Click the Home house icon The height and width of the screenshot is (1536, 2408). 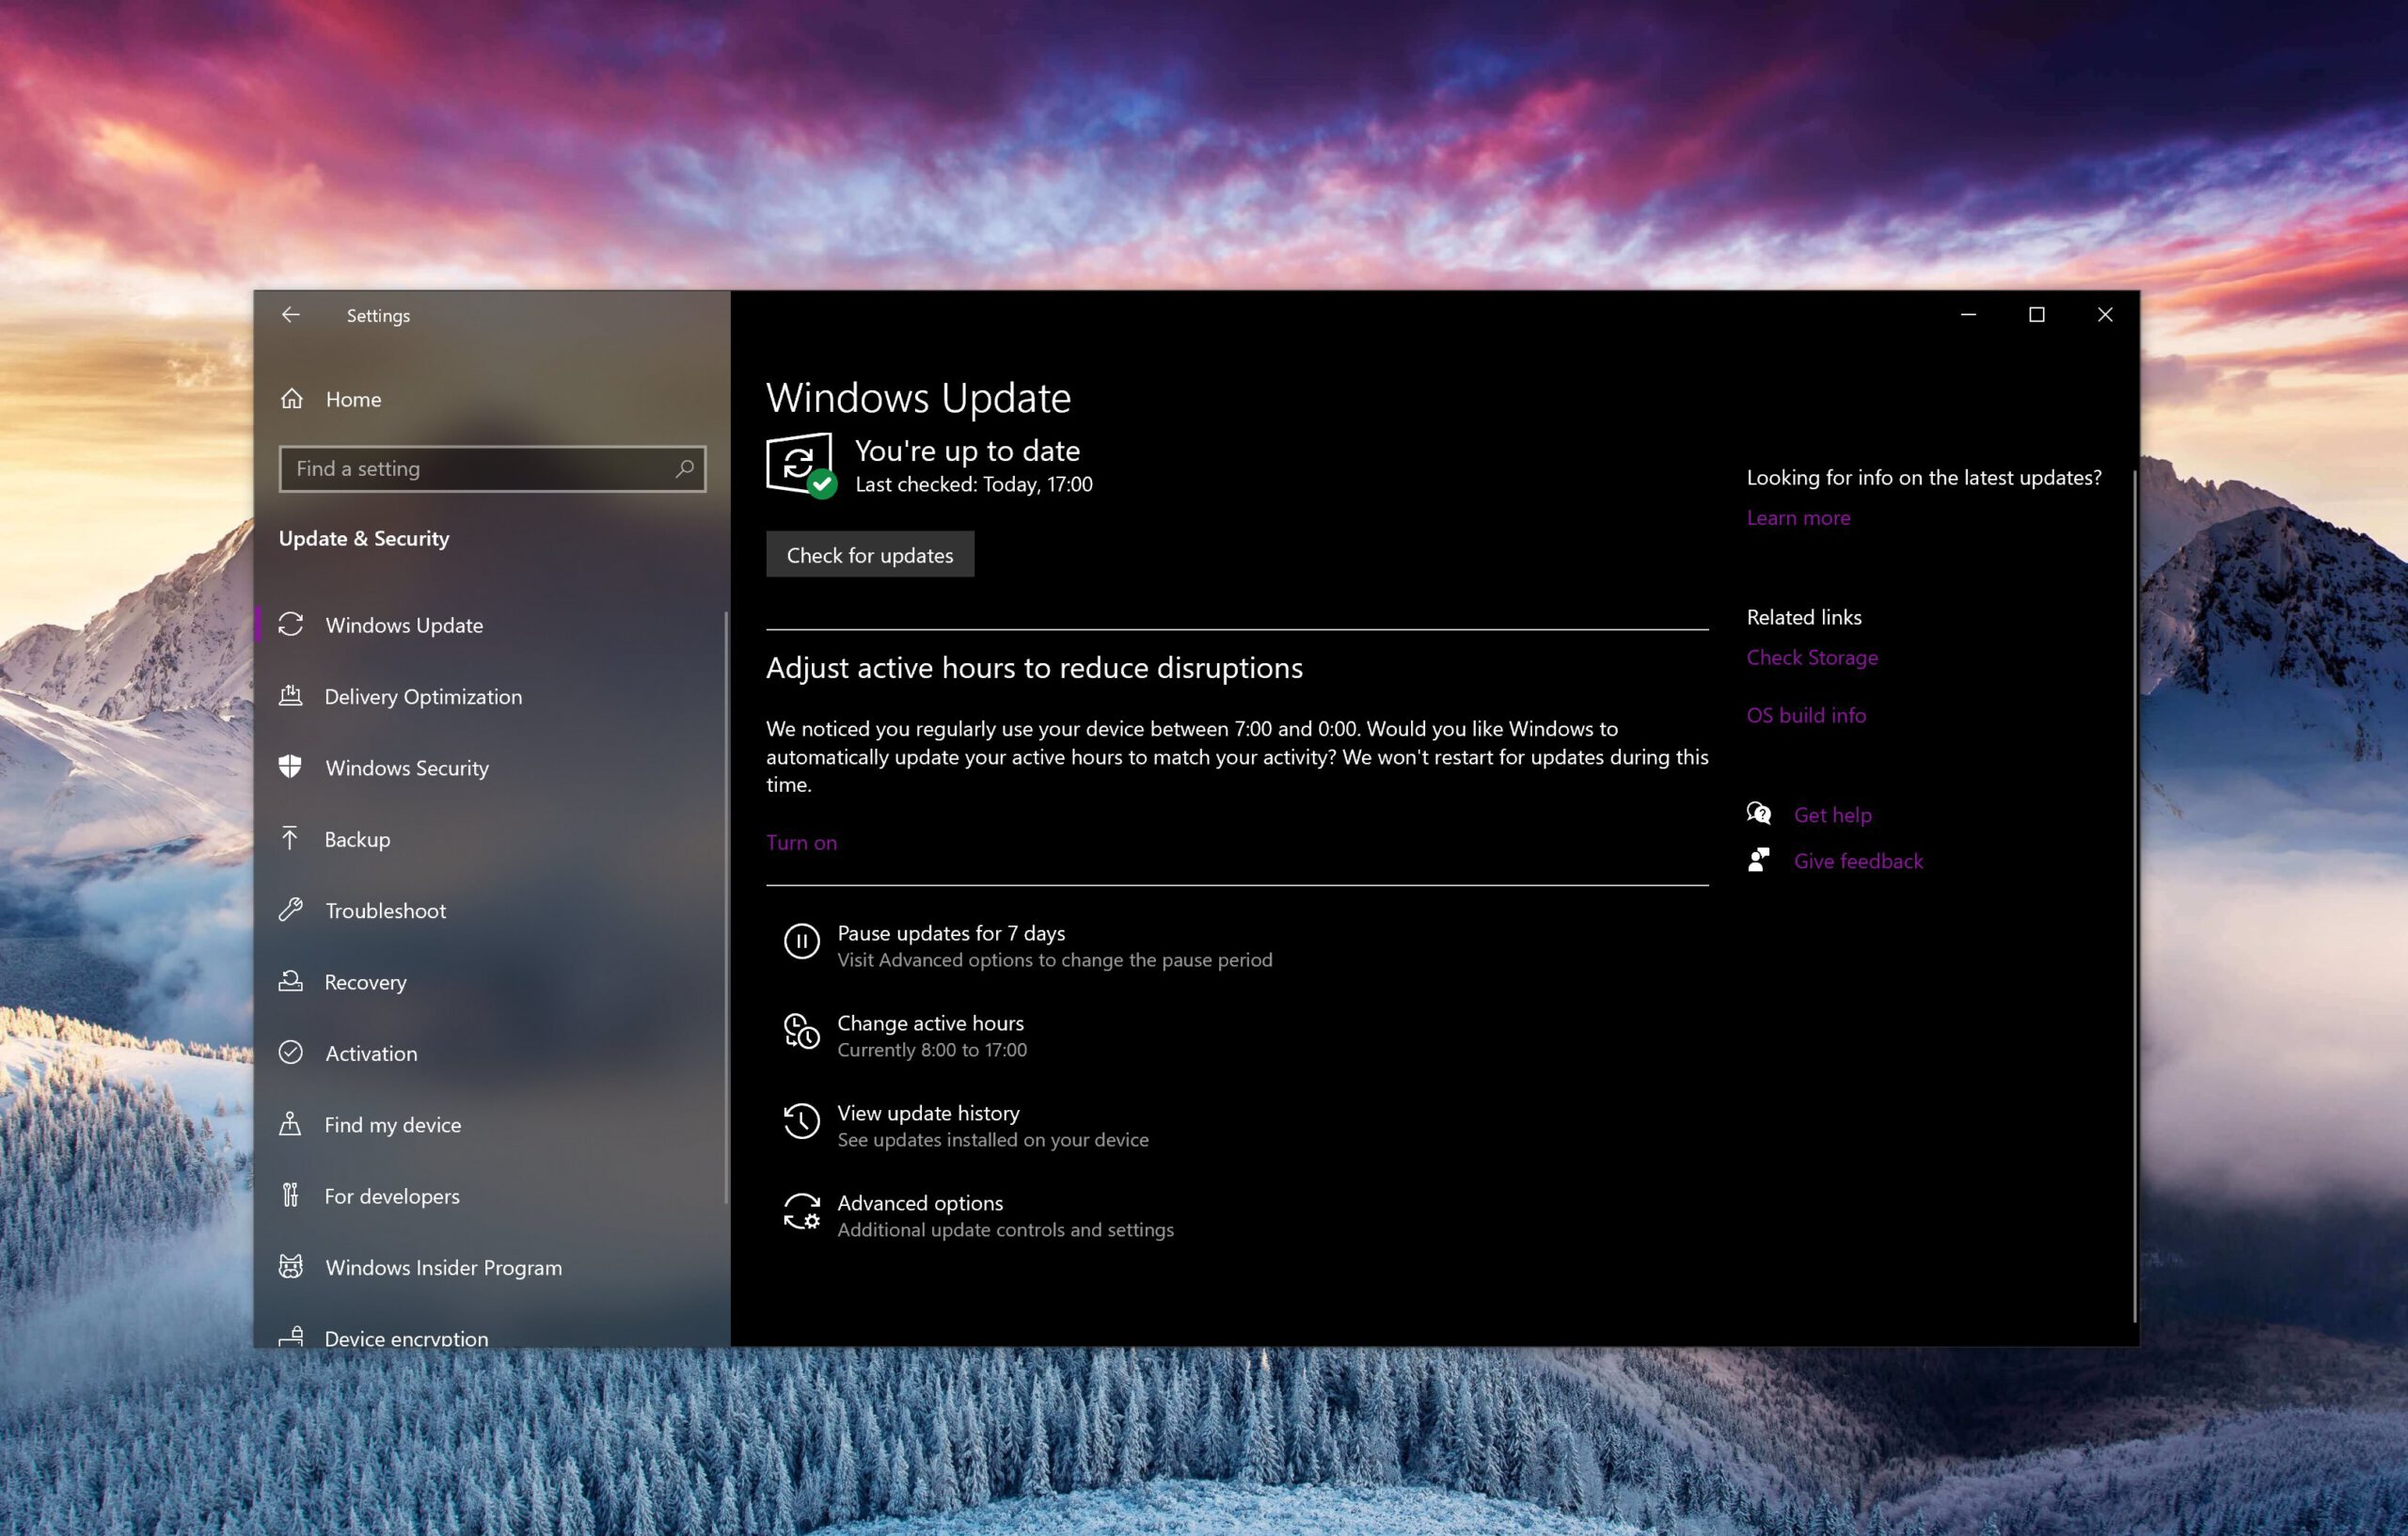pyautogui.click(x=292, y=398)
